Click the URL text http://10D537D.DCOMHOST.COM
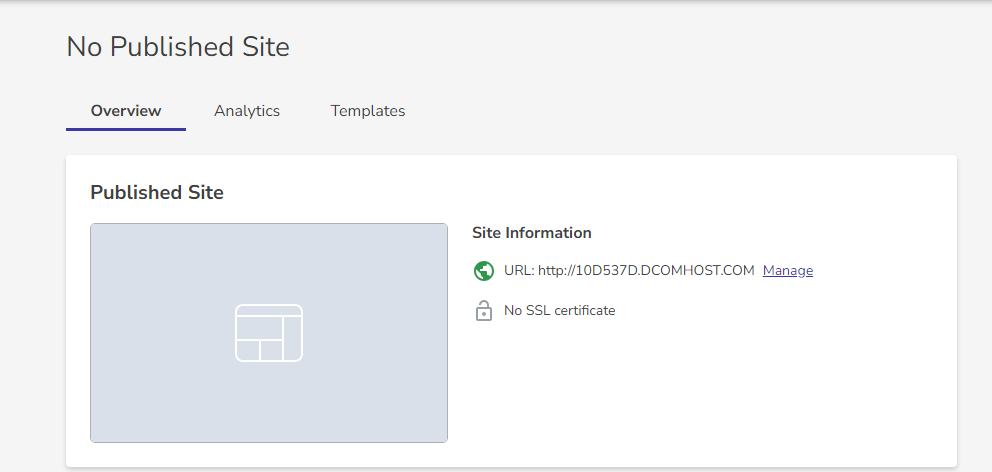 [646, 271]
